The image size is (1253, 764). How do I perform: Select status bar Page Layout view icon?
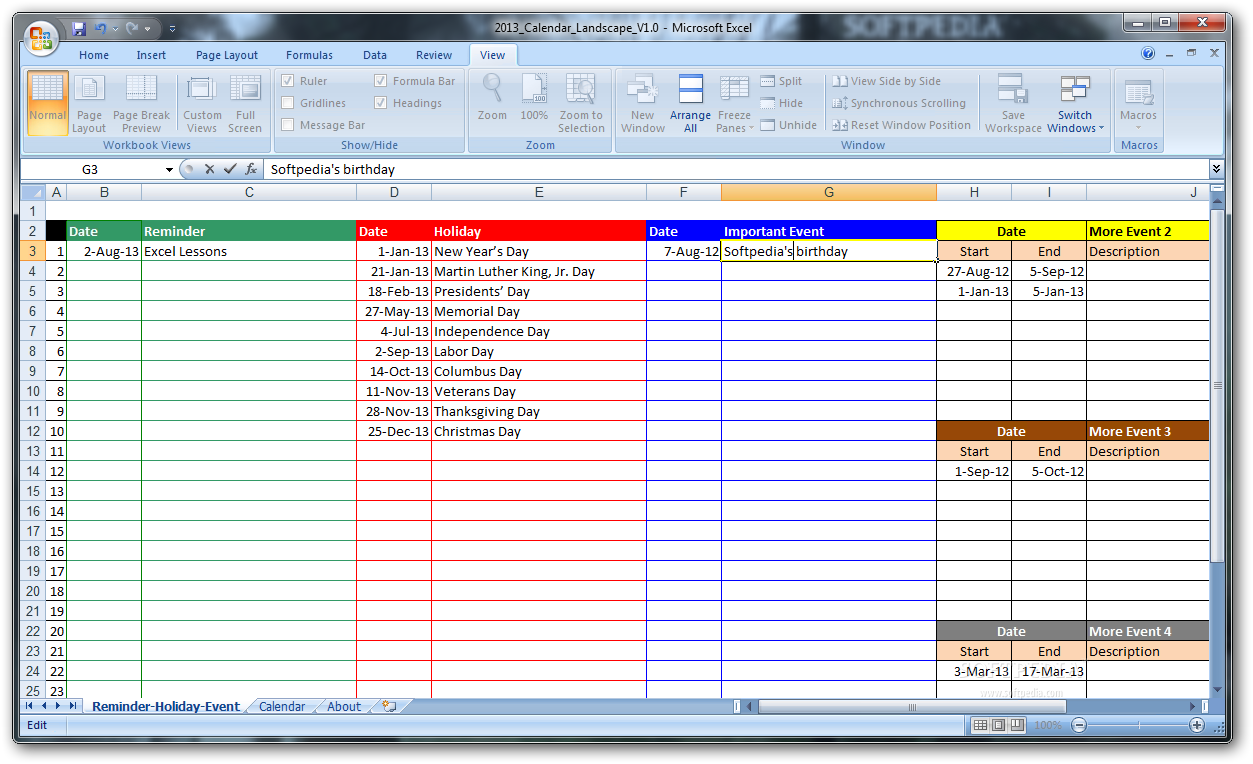tap(998, 725)
